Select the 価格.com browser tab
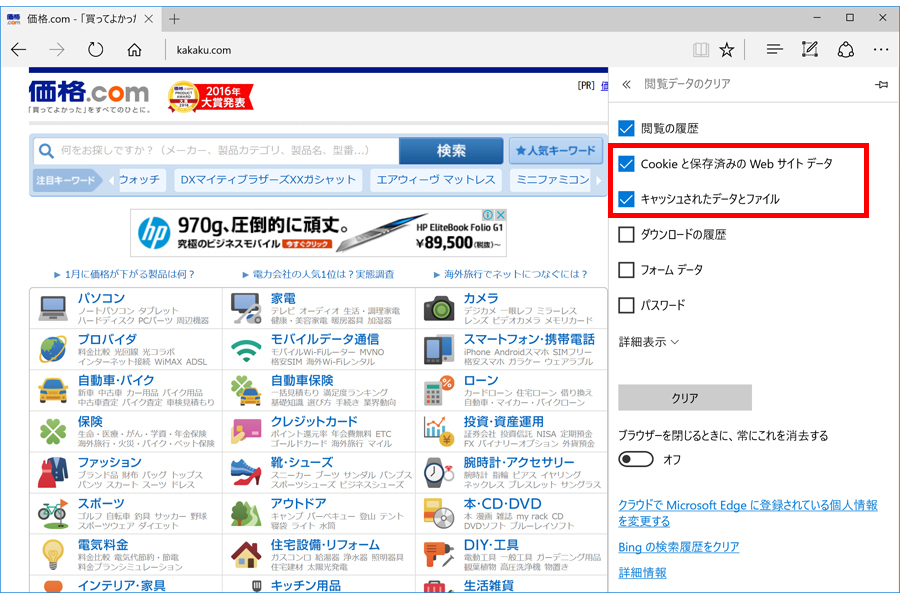Image resolution: width=900 pixels, height=600 pixels. tap(82, 19)
